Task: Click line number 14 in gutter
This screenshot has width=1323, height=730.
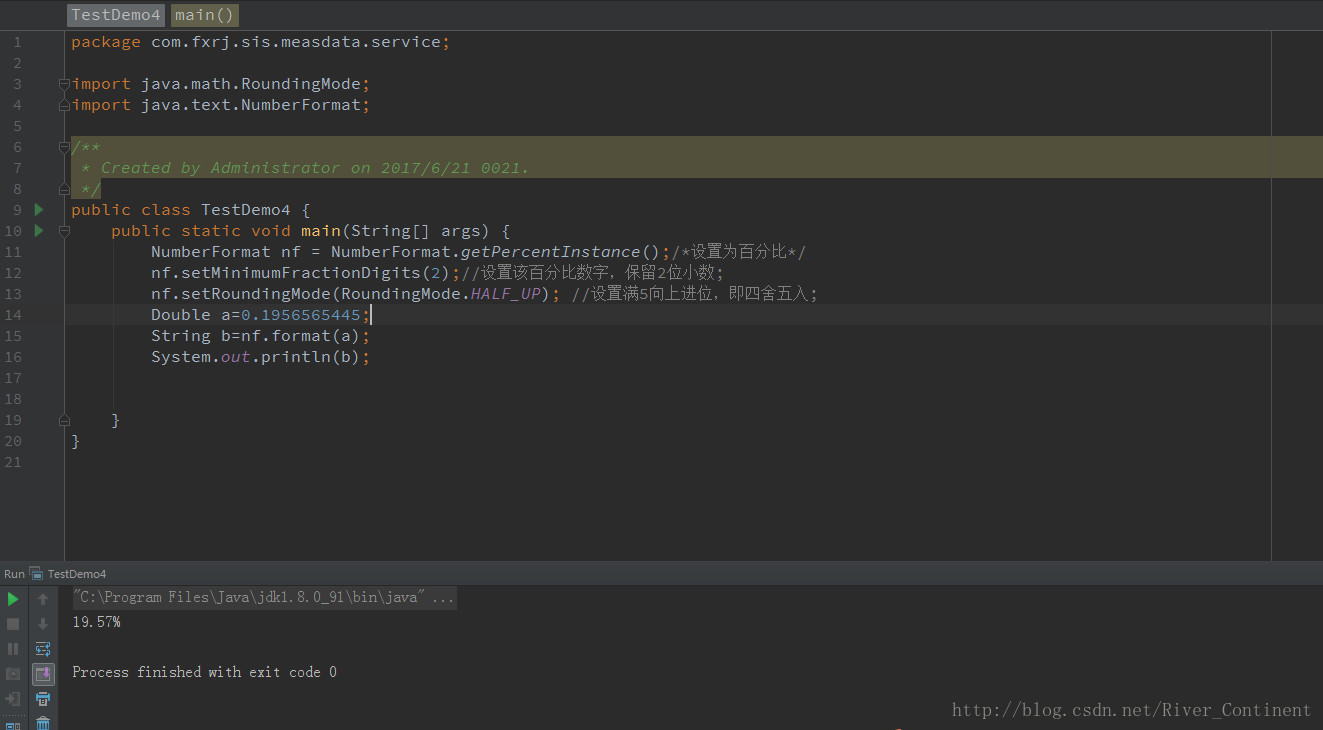Action: (x=13, y=315)
